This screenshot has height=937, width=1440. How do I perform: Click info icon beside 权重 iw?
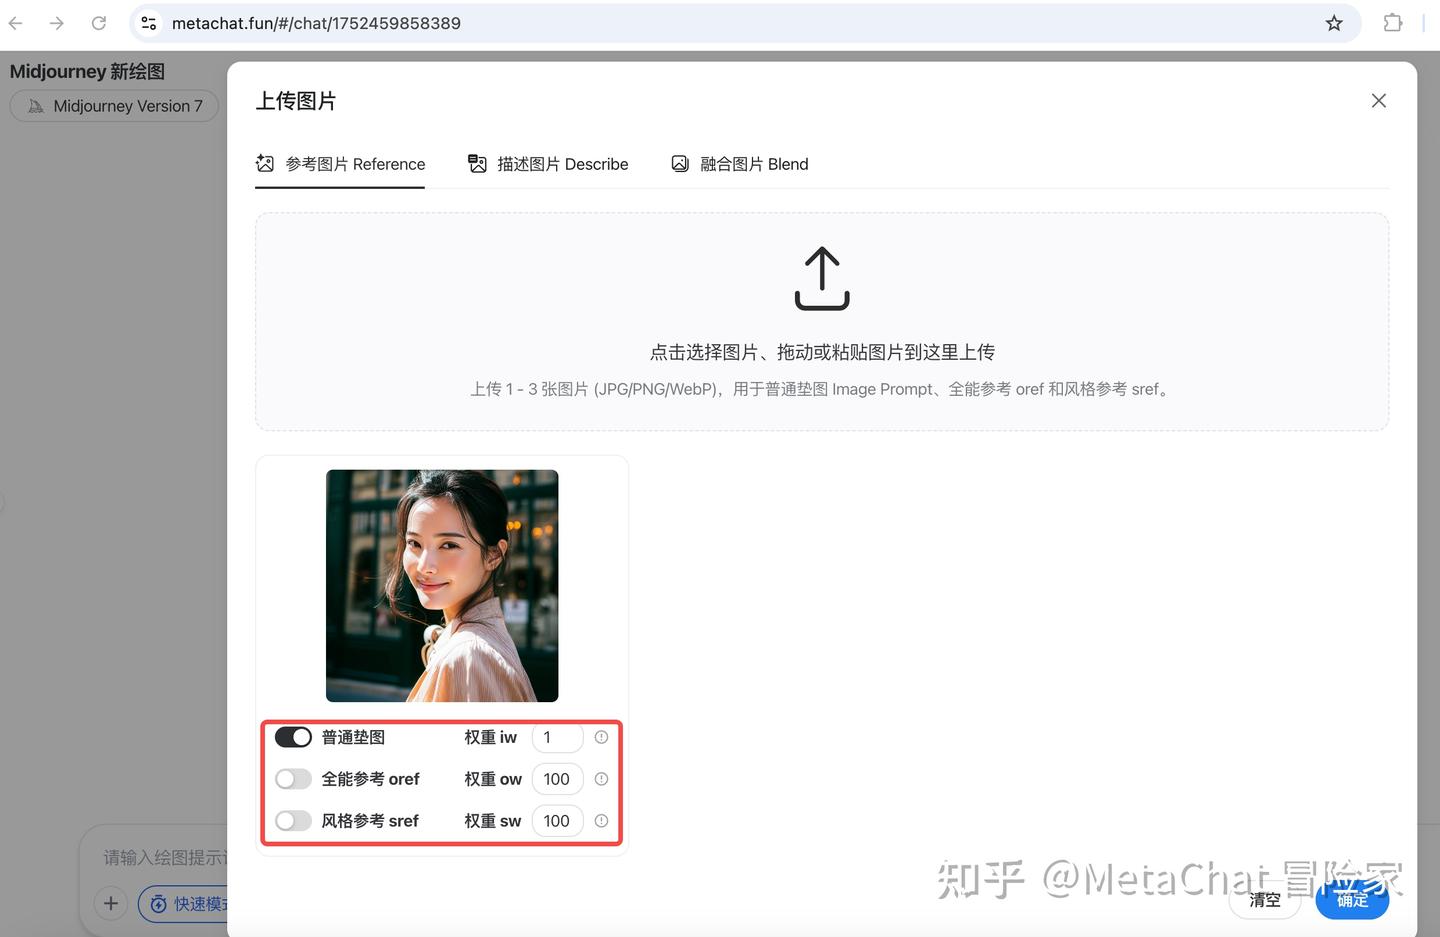click(601, 737)
